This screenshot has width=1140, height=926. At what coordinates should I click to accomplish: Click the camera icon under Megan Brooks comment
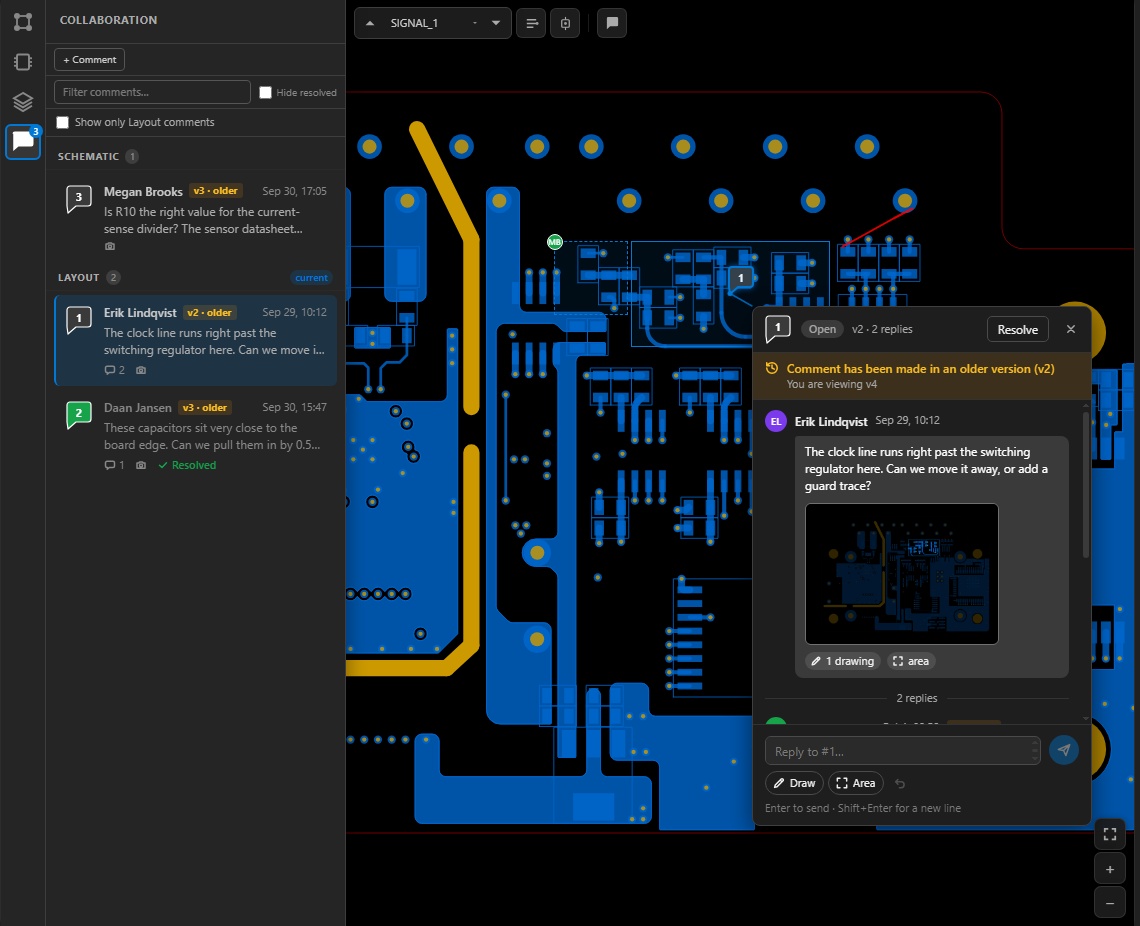pos(110,246)
